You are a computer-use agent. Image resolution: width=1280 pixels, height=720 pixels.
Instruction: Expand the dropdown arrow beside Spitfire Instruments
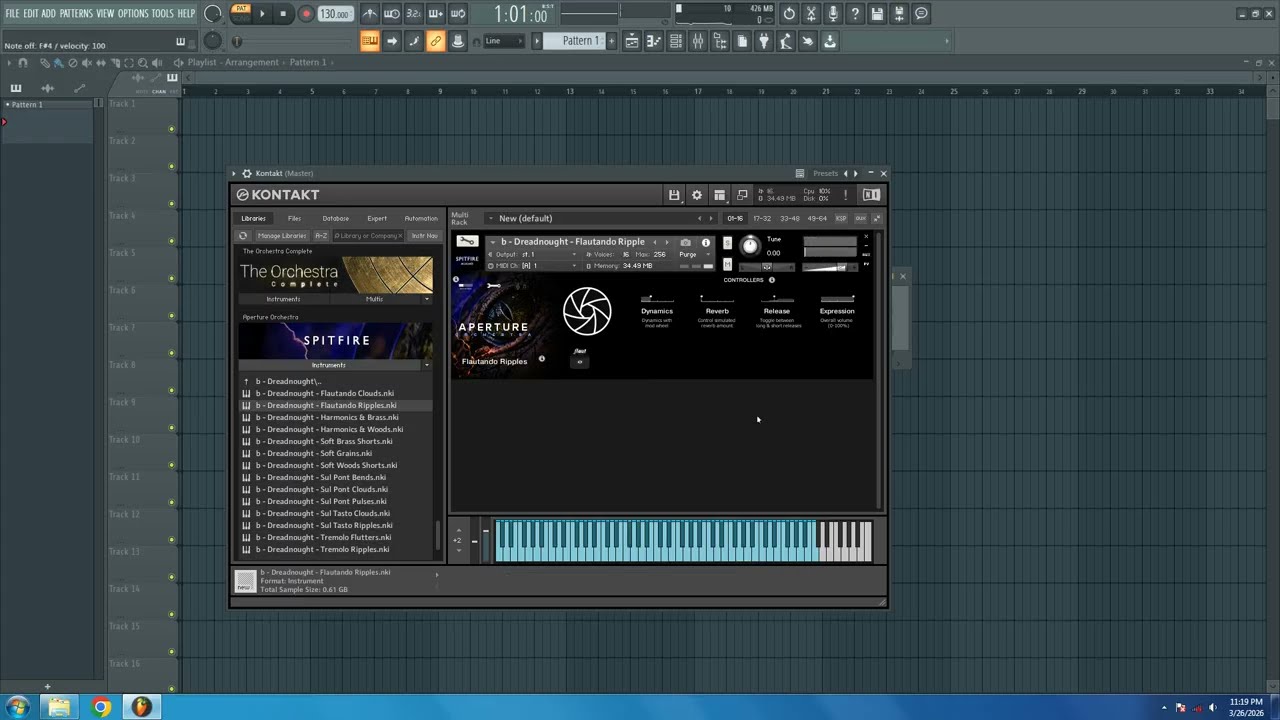(427, 365)
